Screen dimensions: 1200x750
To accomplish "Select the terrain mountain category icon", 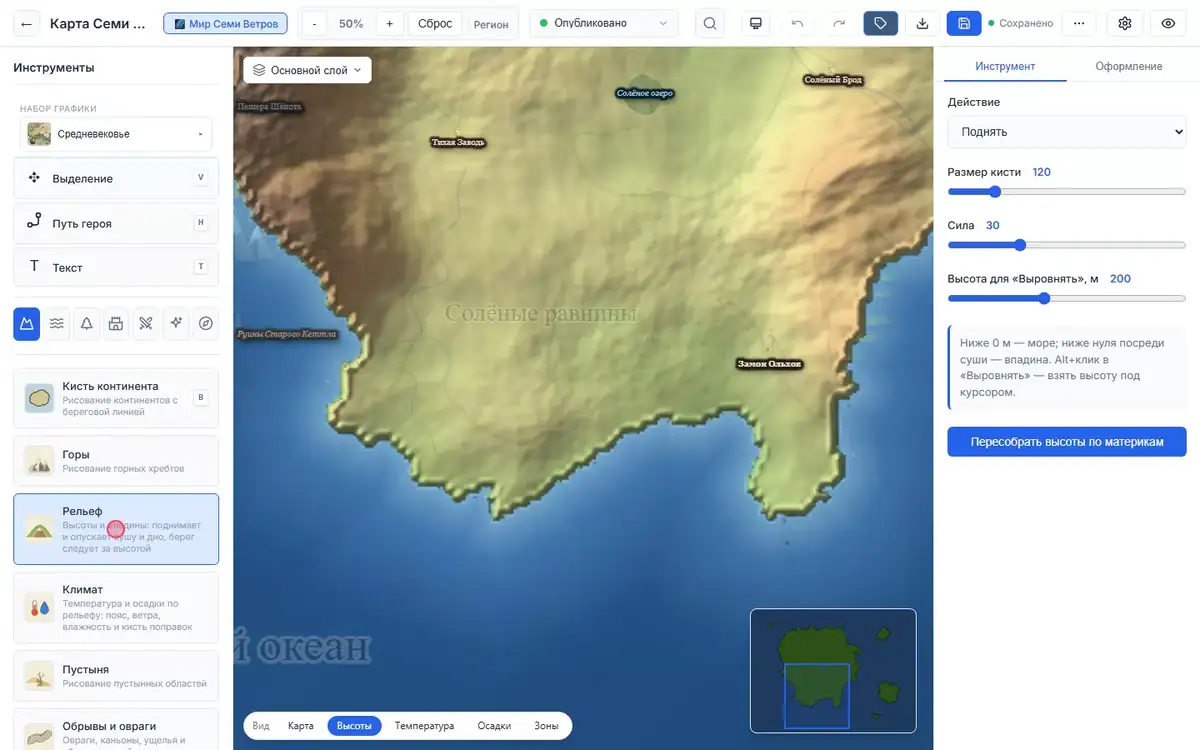I will (x=27, y=323).
